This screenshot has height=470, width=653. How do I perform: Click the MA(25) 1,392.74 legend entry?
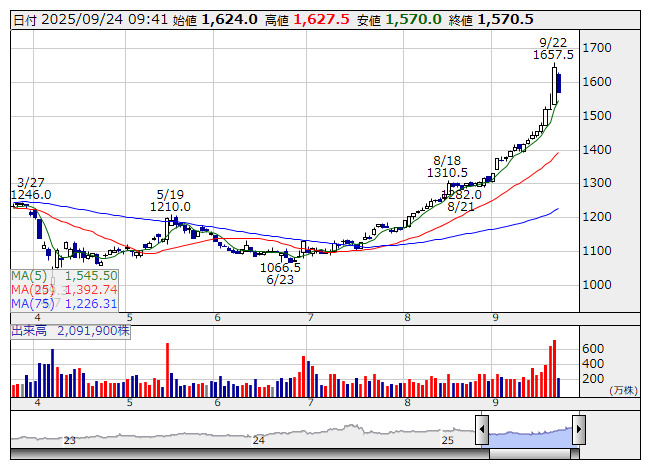point(64,290)
